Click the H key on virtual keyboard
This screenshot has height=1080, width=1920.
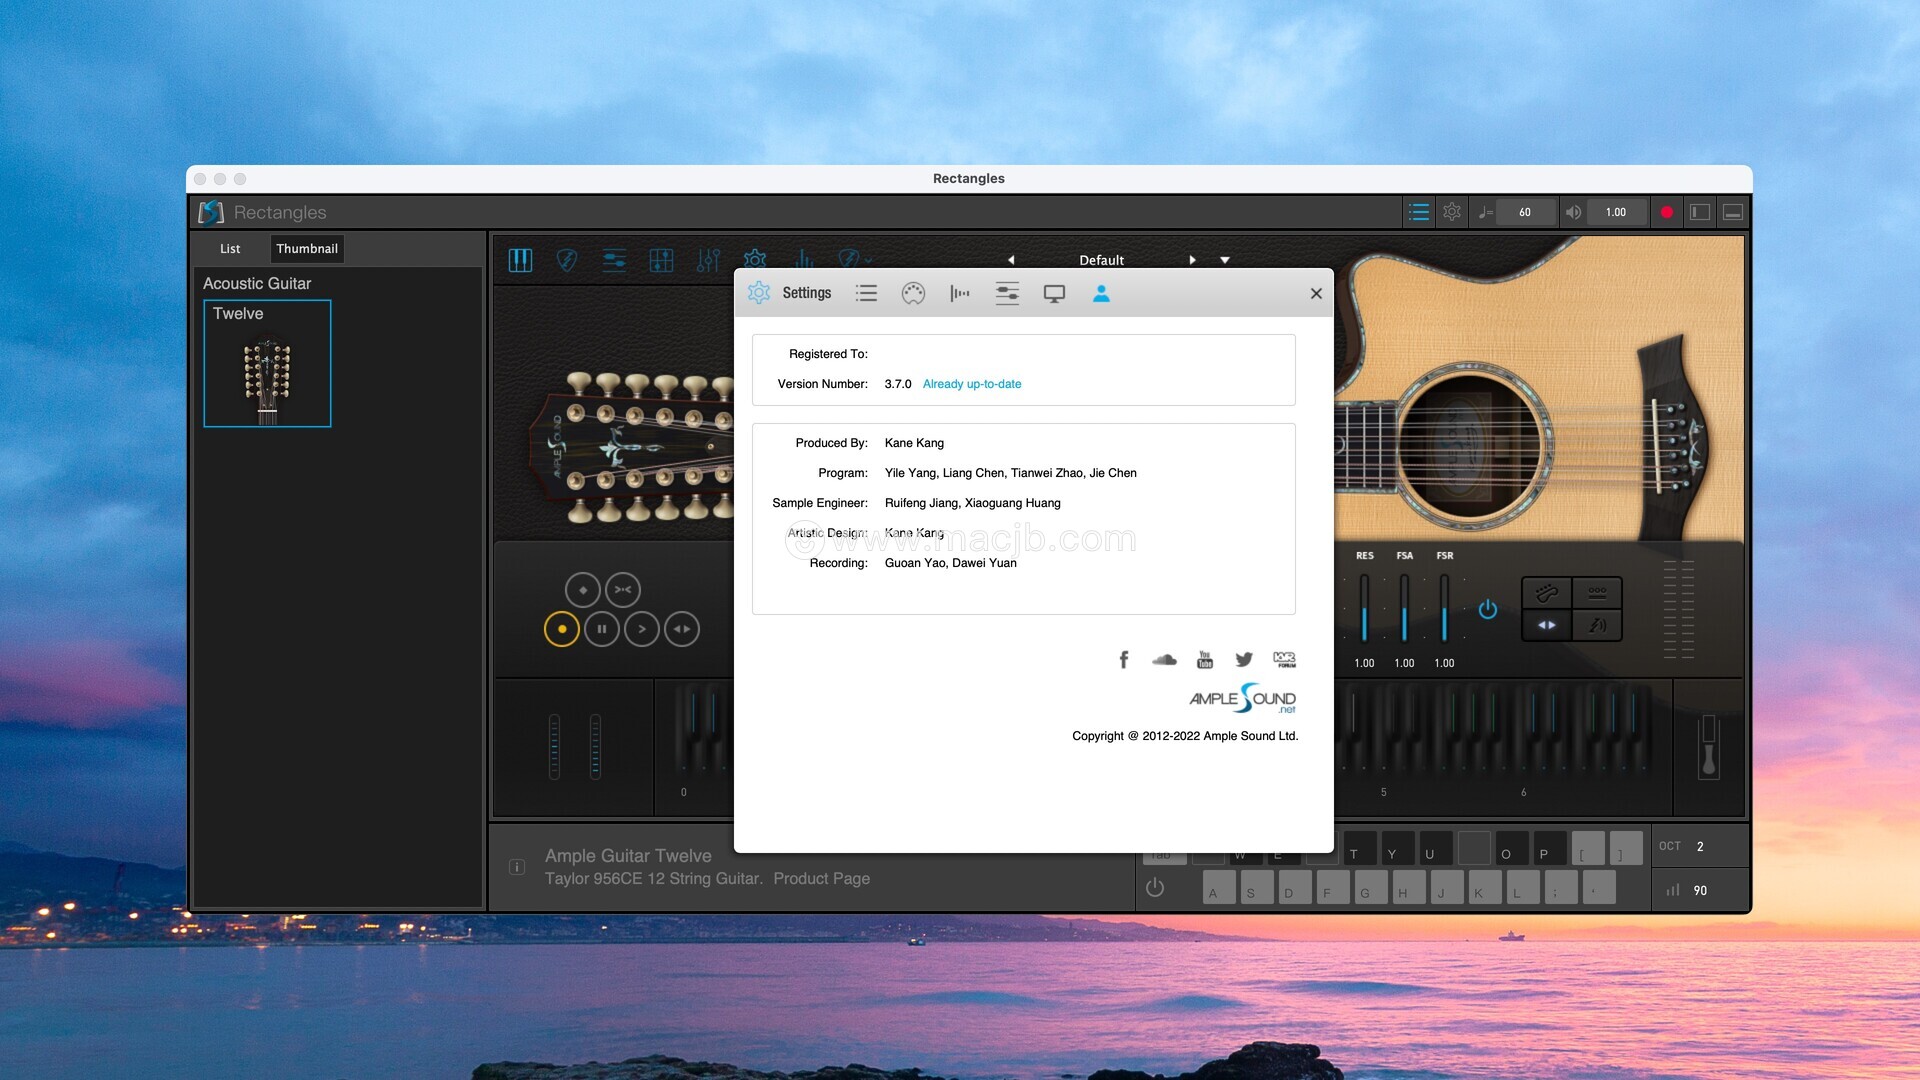1409,888
